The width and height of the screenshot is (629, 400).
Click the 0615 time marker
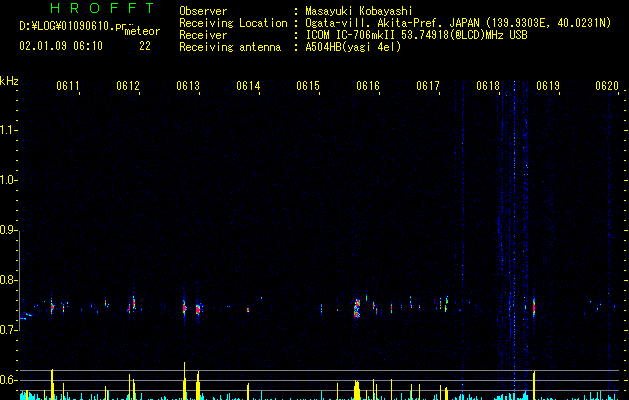pos(308,85)
